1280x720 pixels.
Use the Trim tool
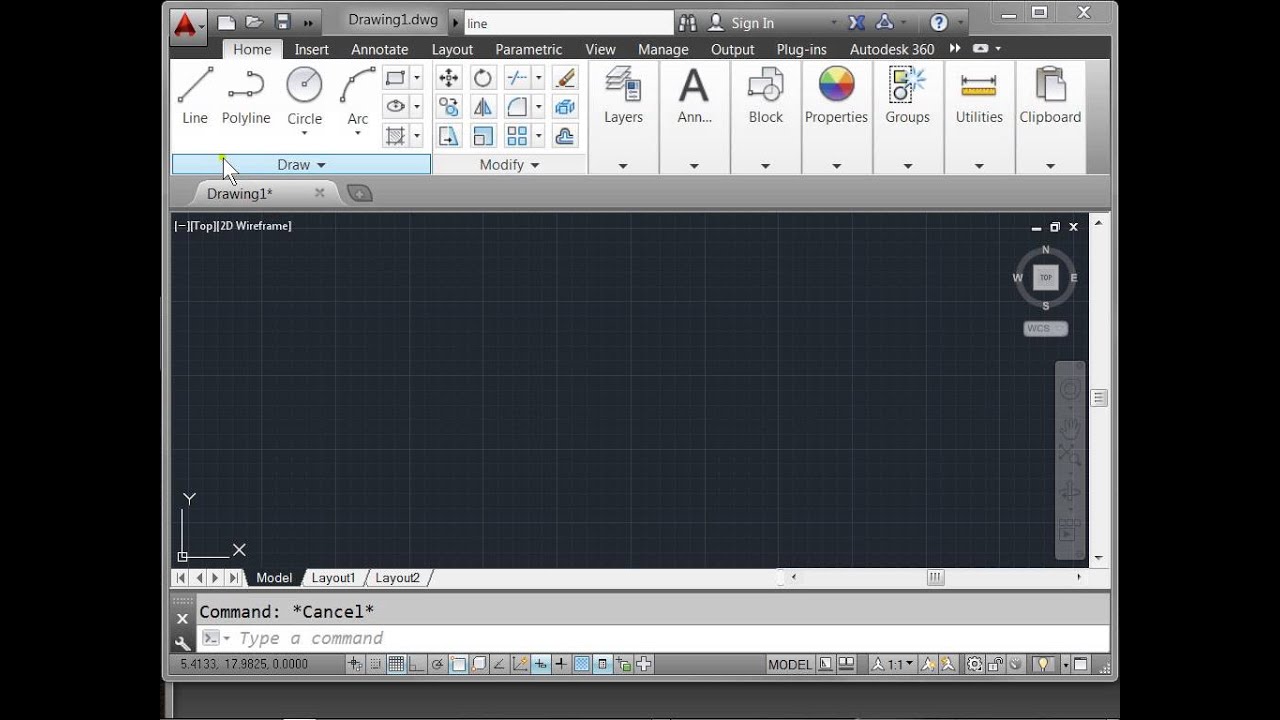[517, 78]
